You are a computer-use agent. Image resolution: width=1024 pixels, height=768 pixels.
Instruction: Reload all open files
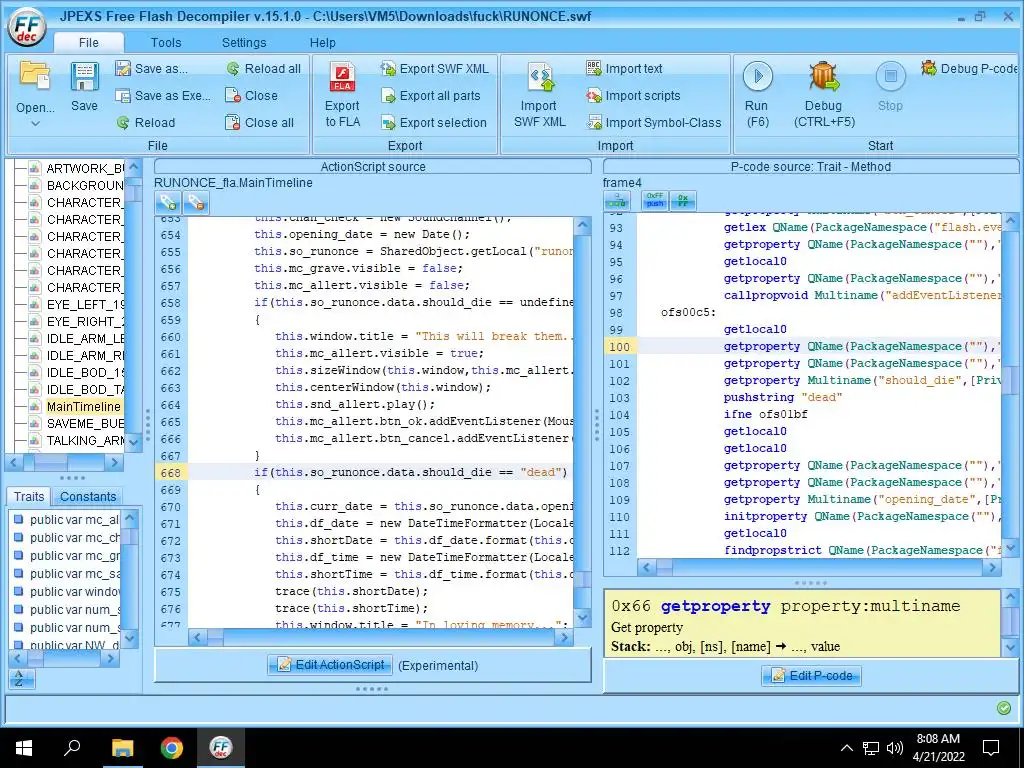coord(263,69)
